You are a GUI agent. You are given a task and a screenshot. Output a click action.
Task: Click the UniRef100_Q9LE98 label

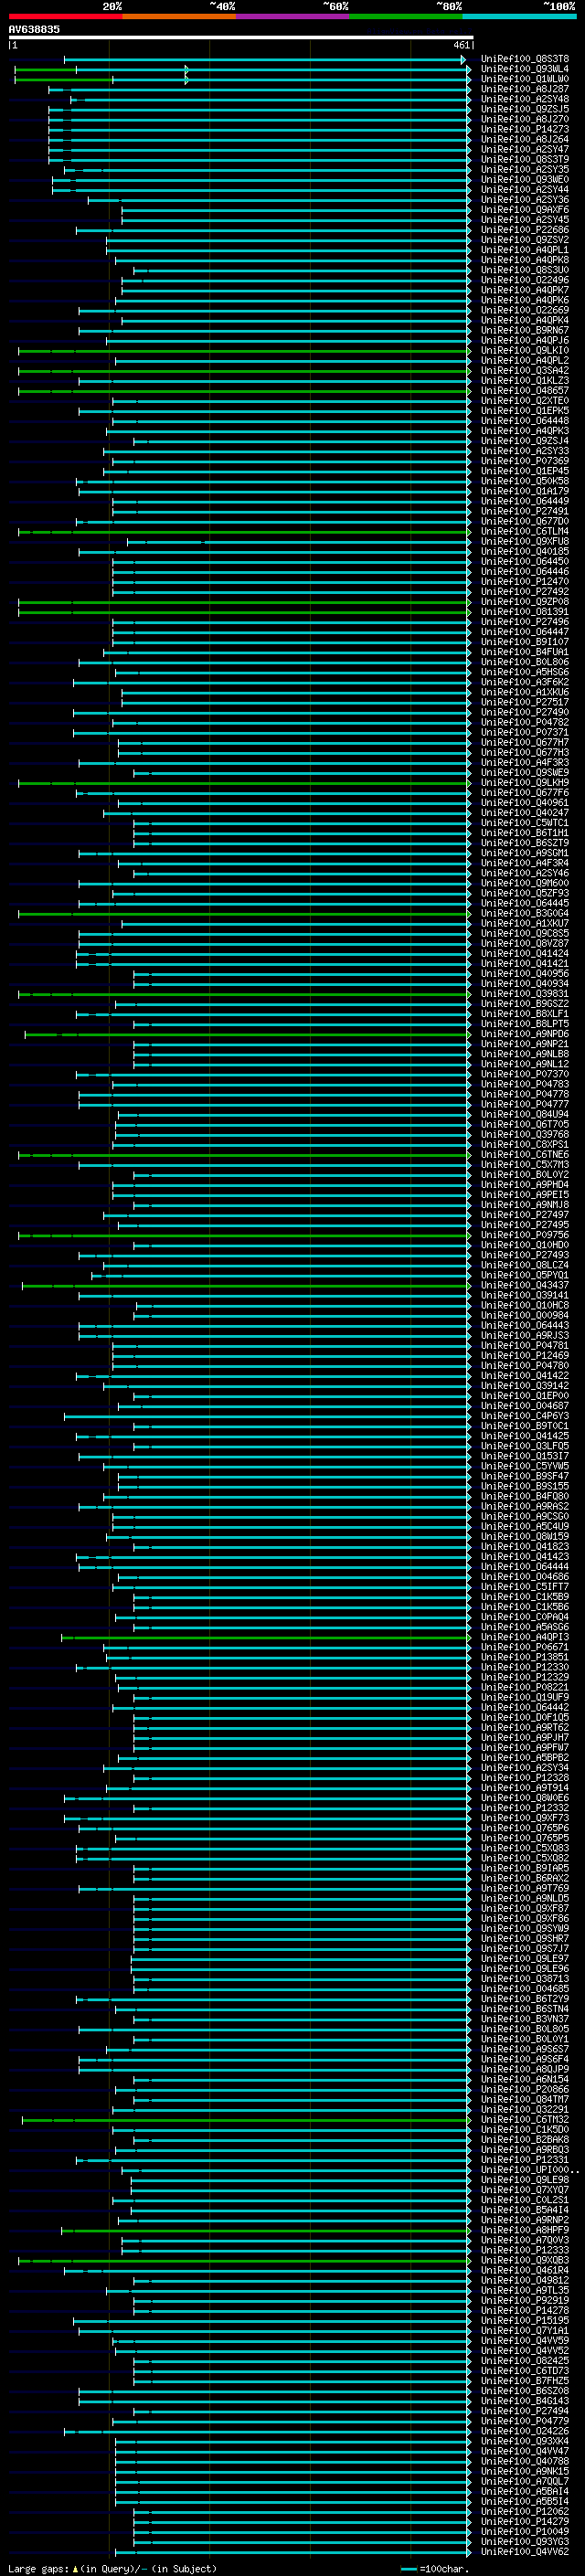(x=524, y=2179)
